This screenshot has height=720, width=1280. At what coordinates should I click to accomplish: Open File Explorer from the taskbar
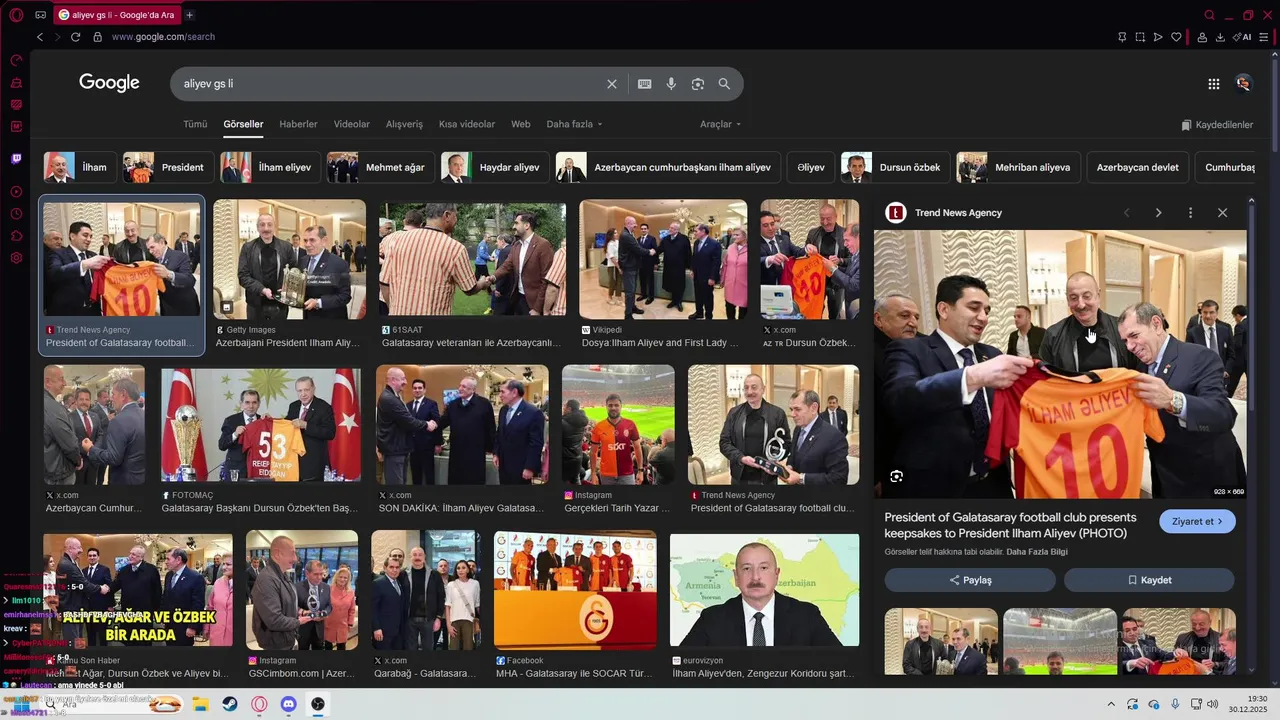click(200, 704)
